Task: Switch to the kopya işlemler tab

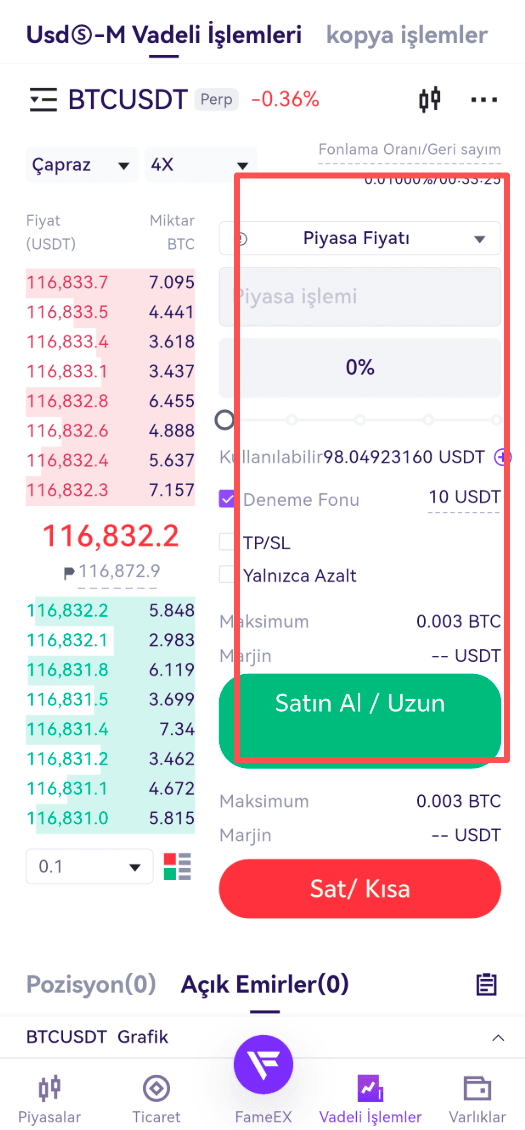Action: [x=407, y=34]
